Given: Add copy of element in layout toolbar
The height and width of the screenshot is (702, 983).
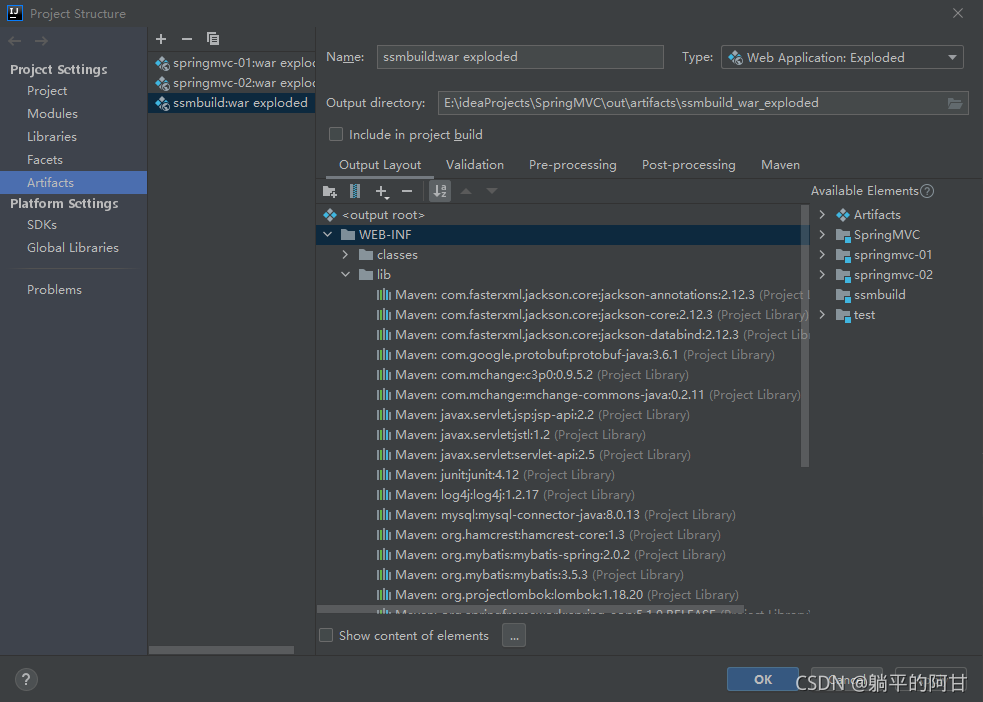Looking at the screenshot, I should point(382,191).
